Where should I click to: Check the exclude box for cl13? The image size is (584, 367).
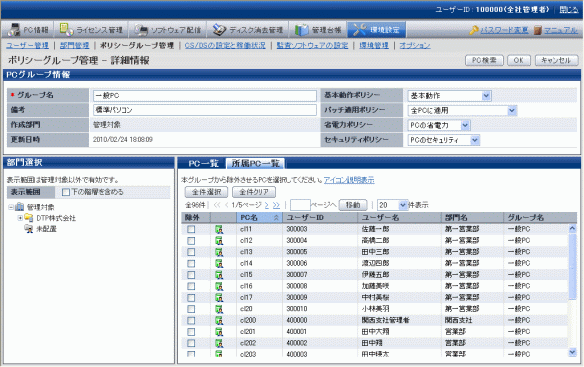pyautogui.click(x=191, y=252)
